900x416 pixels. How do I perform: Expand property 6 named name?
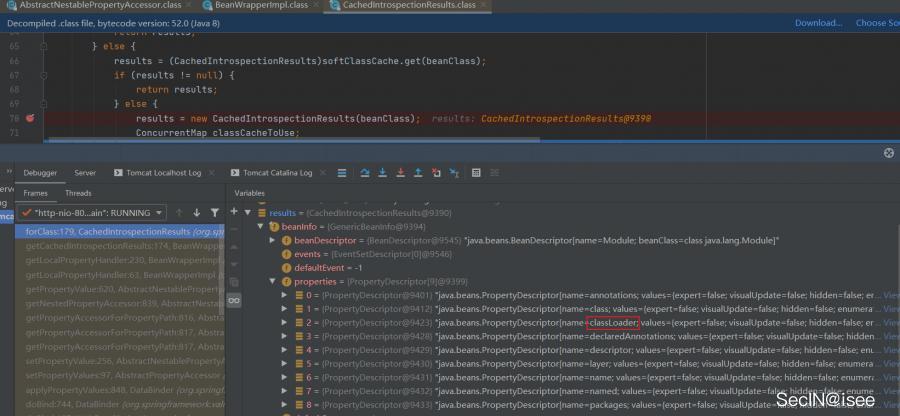point(285,378)
